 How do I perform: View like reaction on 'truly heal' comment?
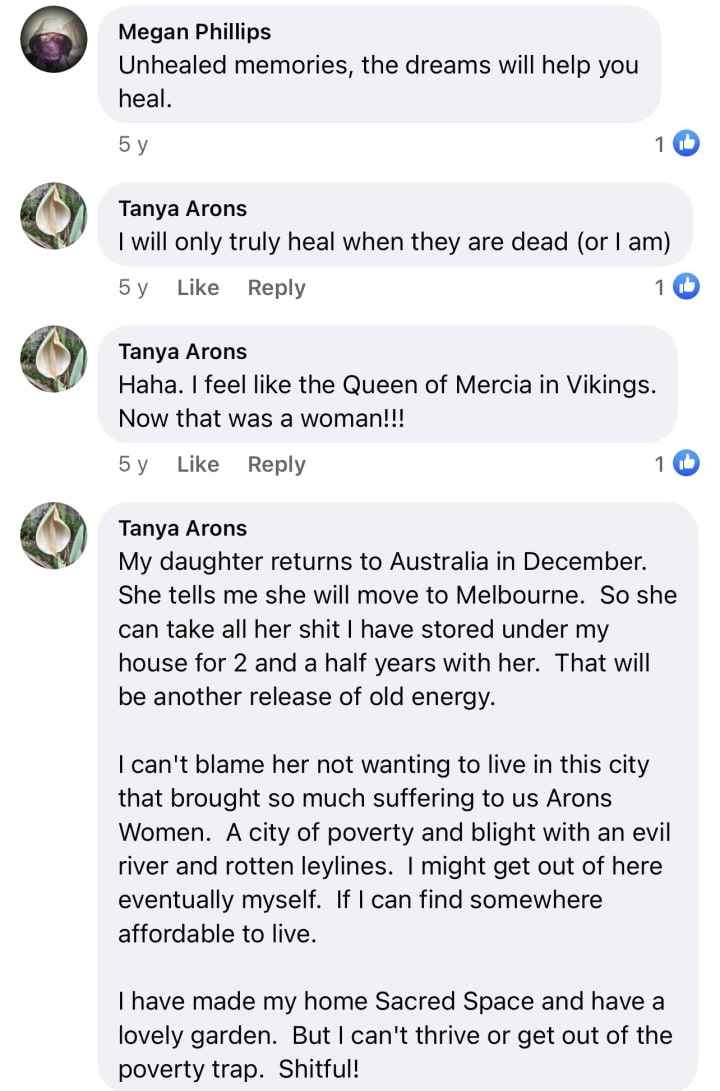686,287
